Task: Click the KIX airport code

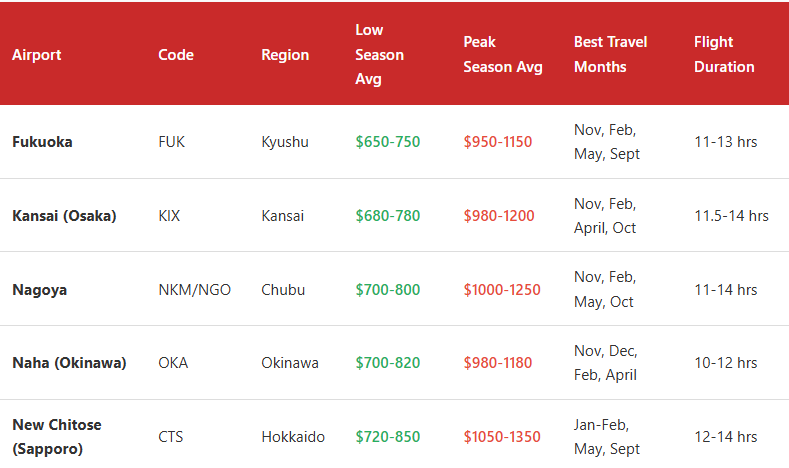Action: (x=169, y=216)
